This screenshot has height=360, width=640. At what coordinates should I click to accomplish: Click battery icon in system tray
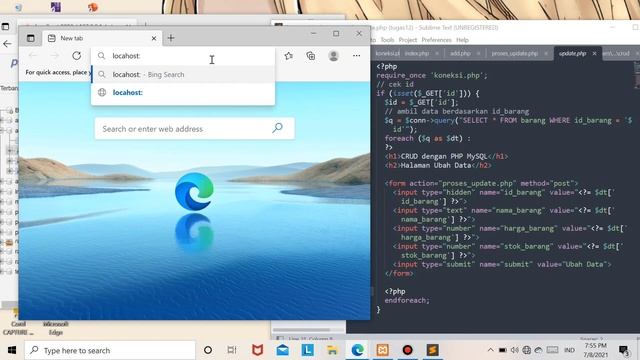tap(502, 350)
